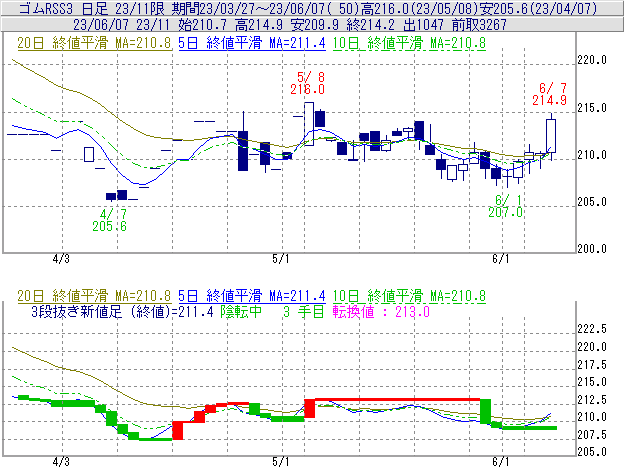The width and height of the screenshot is (624, 475).
Task: Click the 220.0 price axis label of upper chart
Action: (x=592, y=60)
